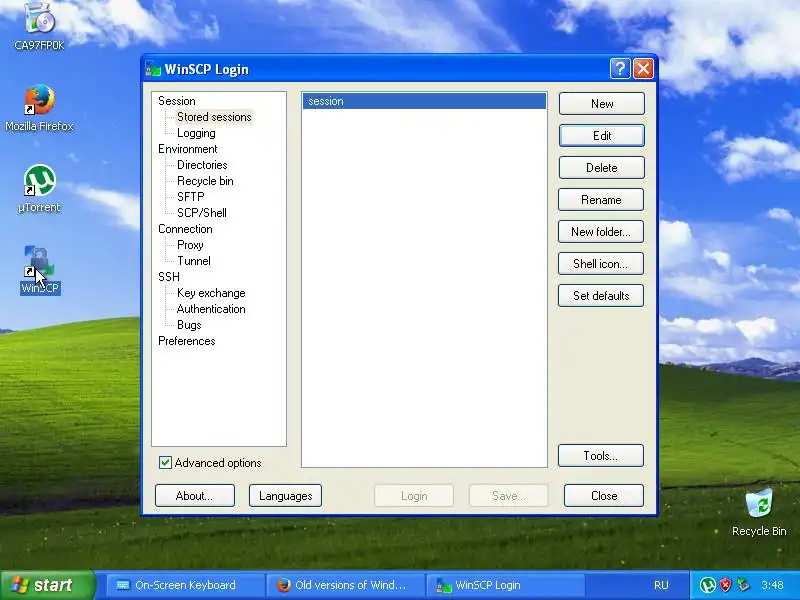Open the SCP/Shell settings page

pos(202,213)
